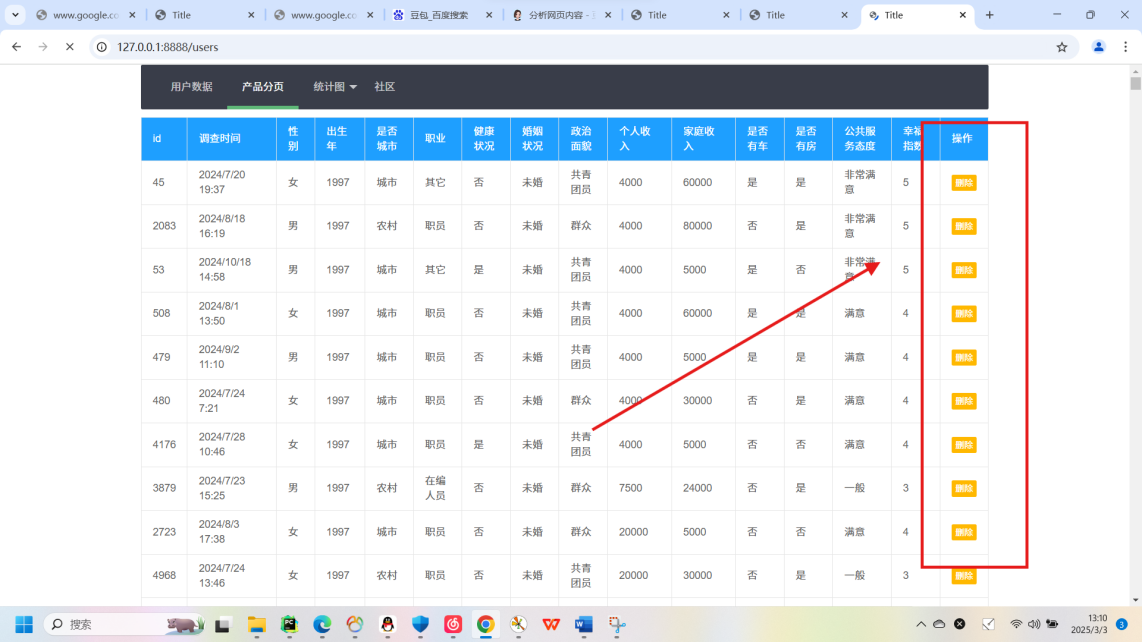The height and width of the screenshot is (642, 1142).
Task: Click the Google Chrome taskbar icon
Action: coord(486,625)
